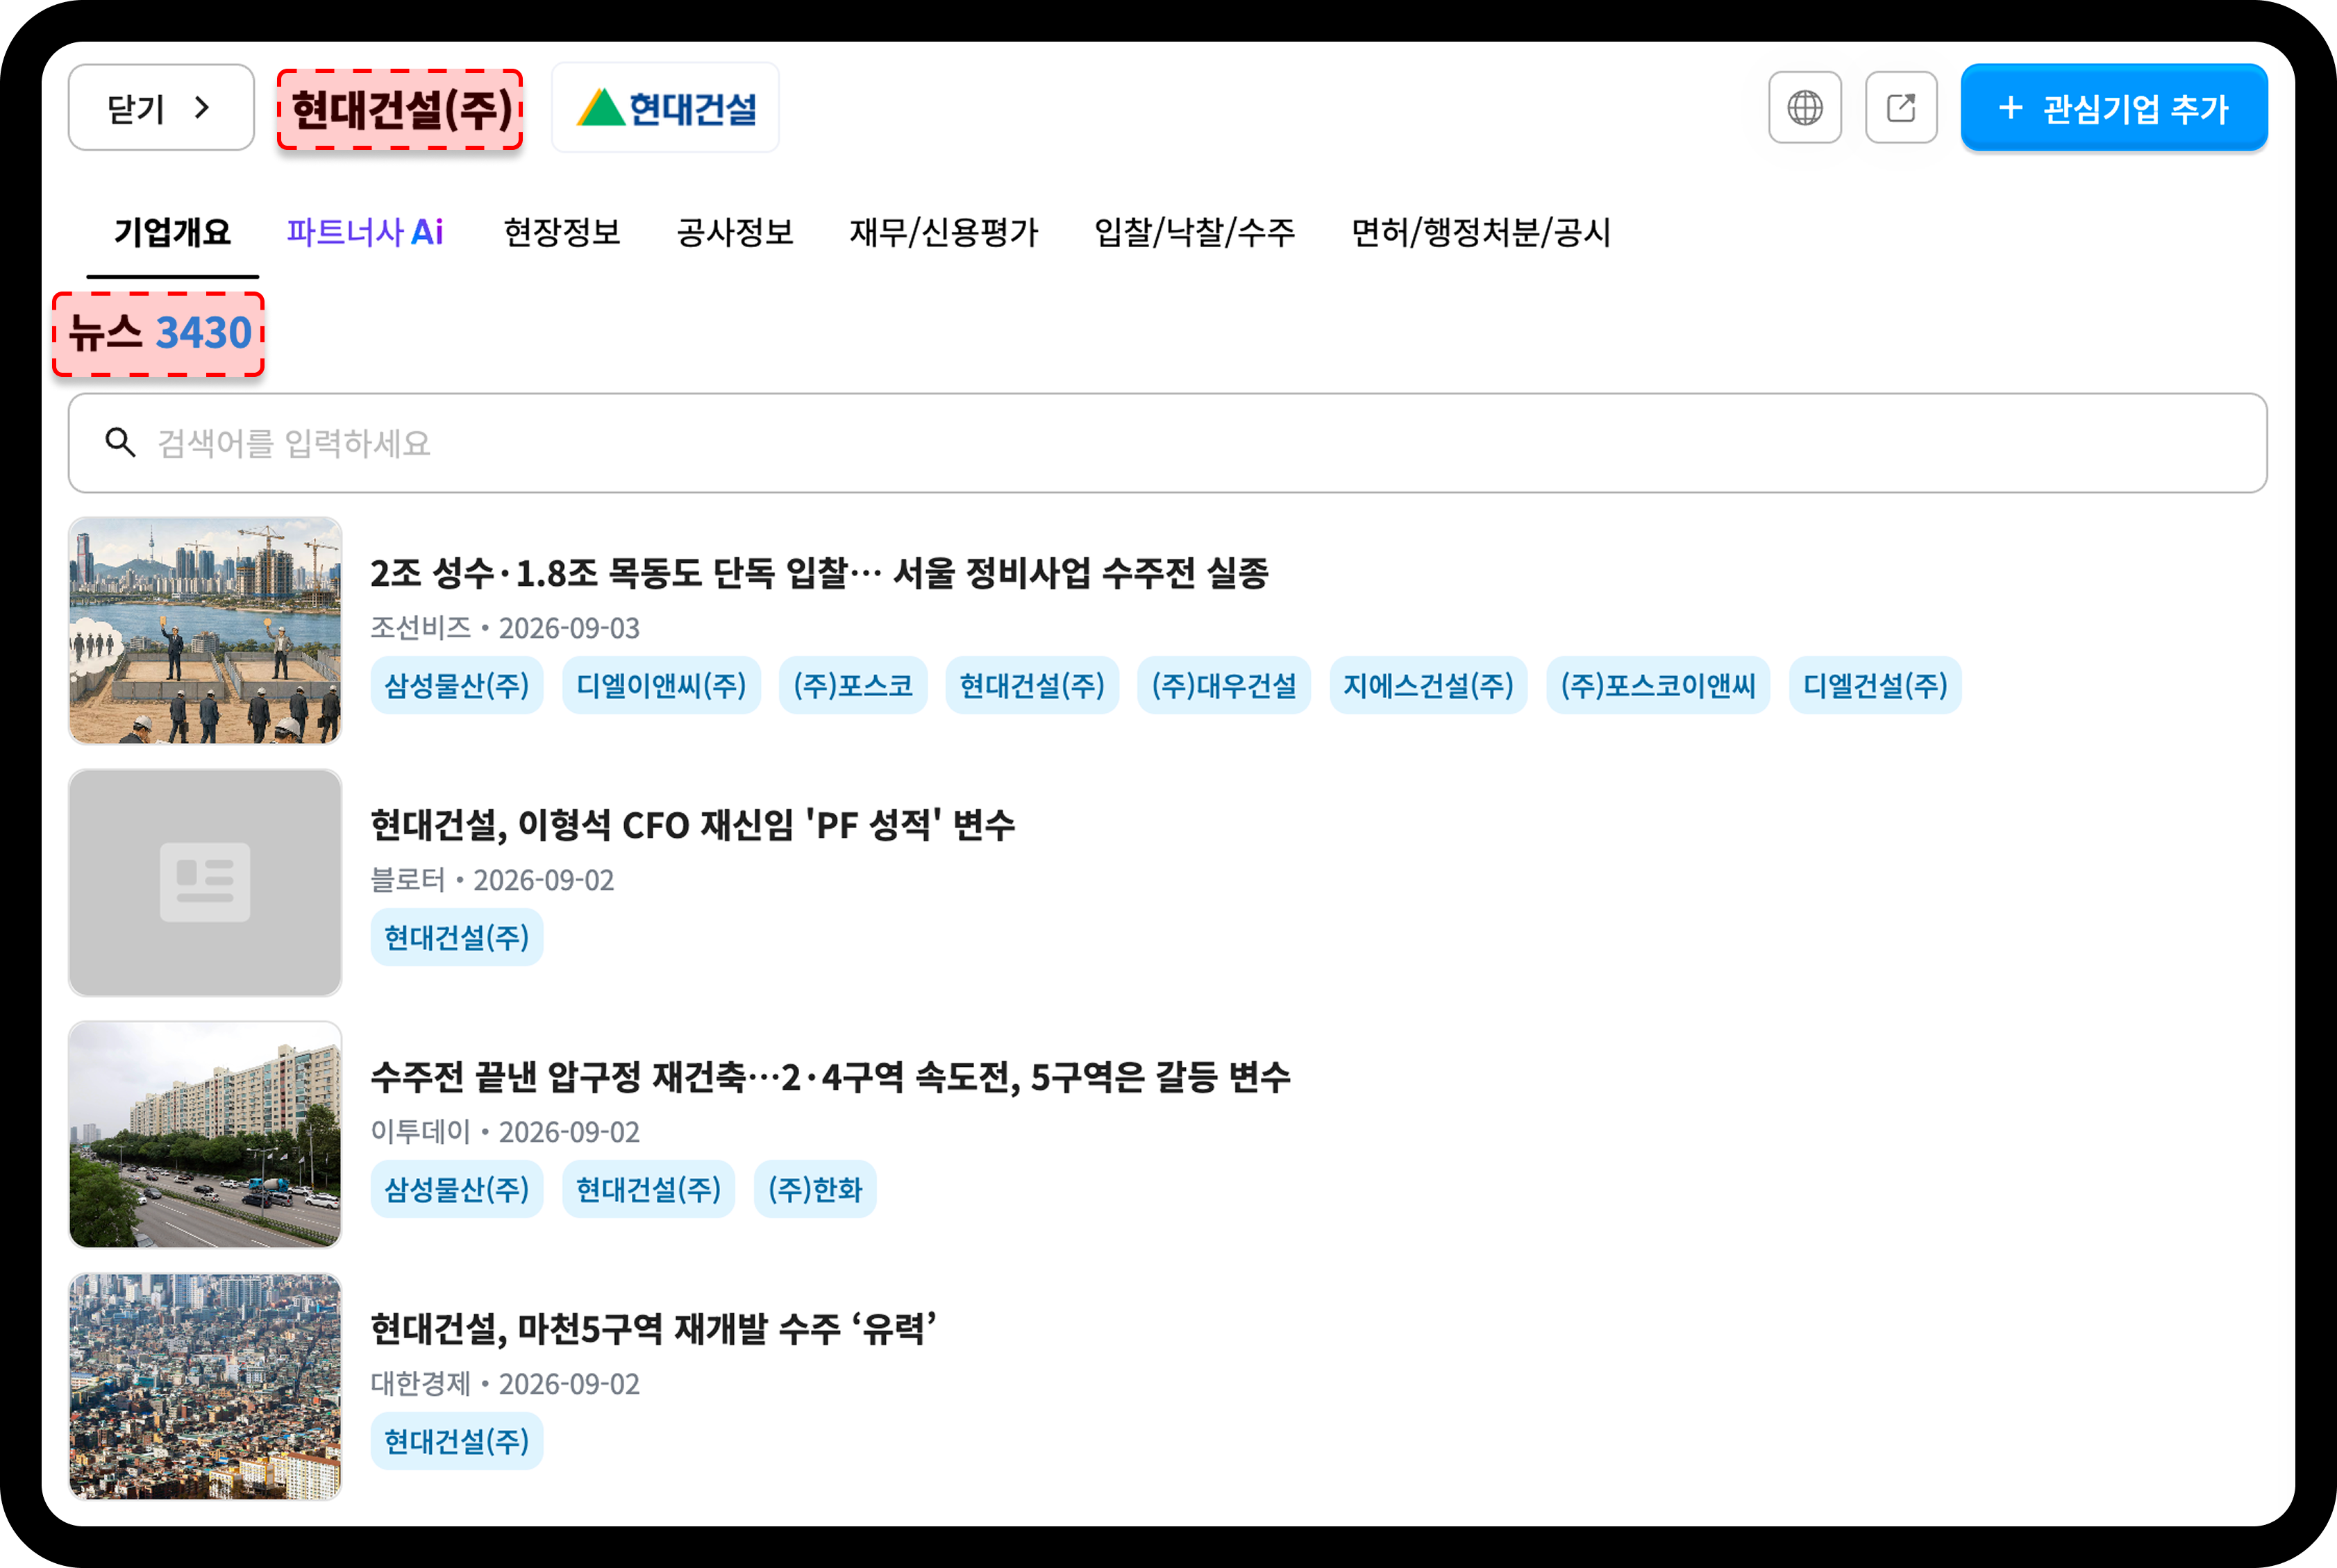This screenshot has width=2337, height=1568.
Task: Click 현대건설(주) tag under 대한경제 article
Action: pyautogui.click(x=457, y=1442)
